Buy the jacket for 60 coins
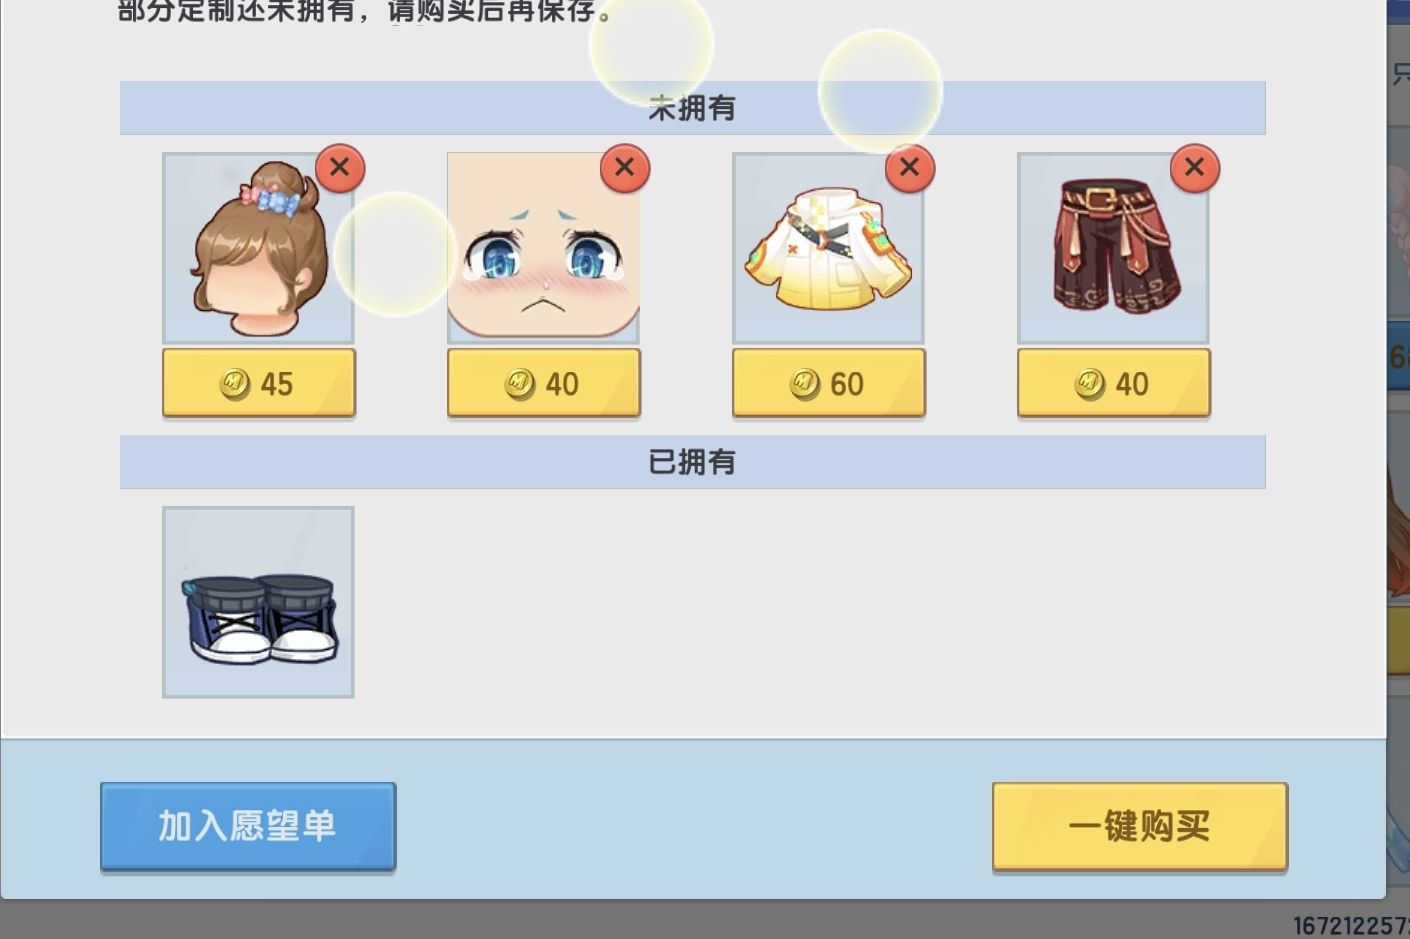This screenshot has width=1410, height=939. tap(829, 383)
